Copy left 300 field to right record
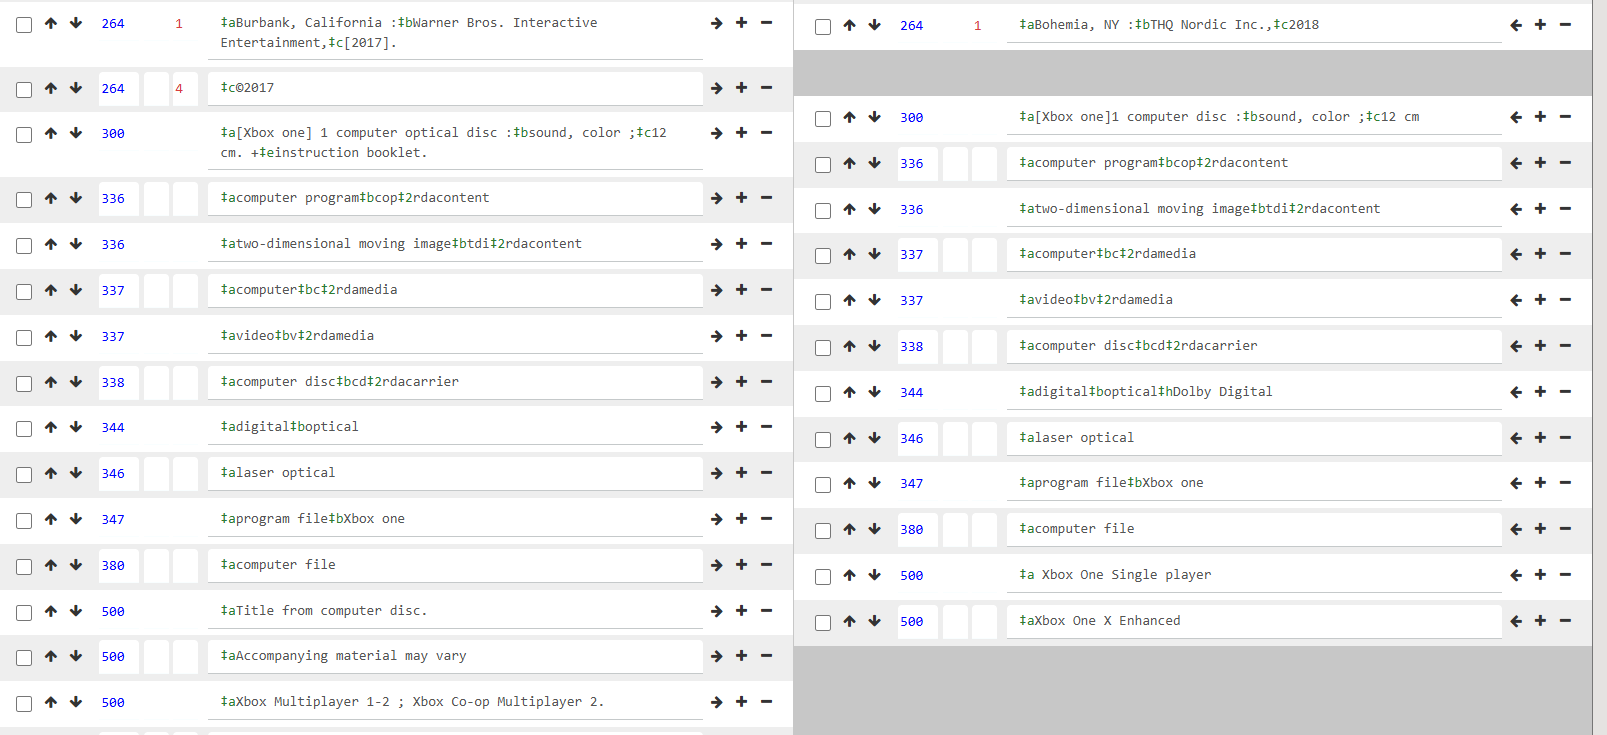1607x735 pixels. pos(716,133)
